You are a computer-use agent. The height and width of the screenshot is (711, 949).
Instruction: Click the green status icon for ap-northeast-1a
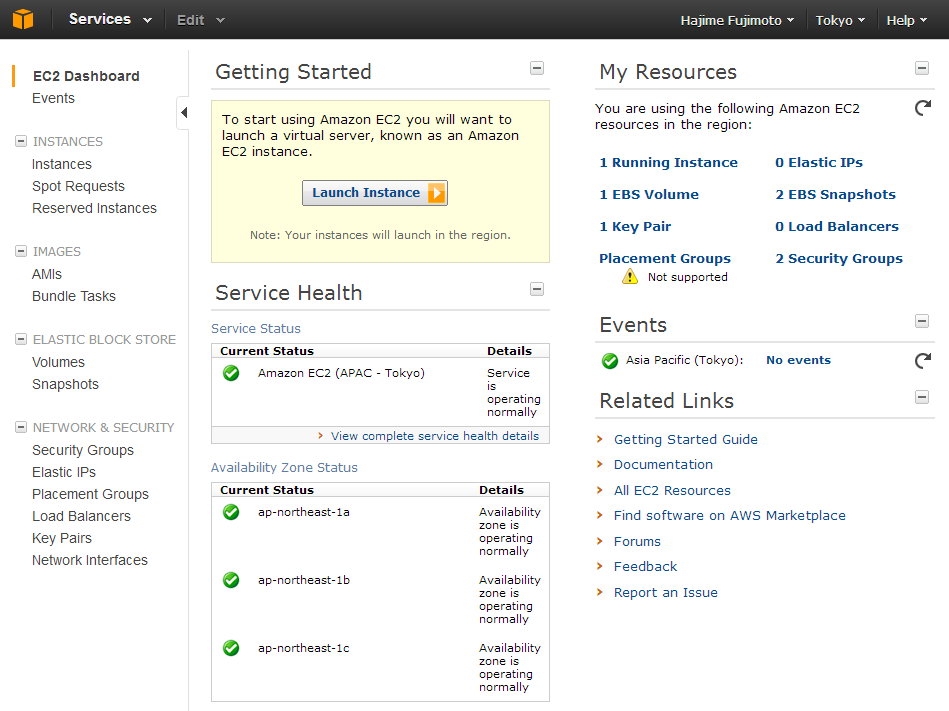231,512
